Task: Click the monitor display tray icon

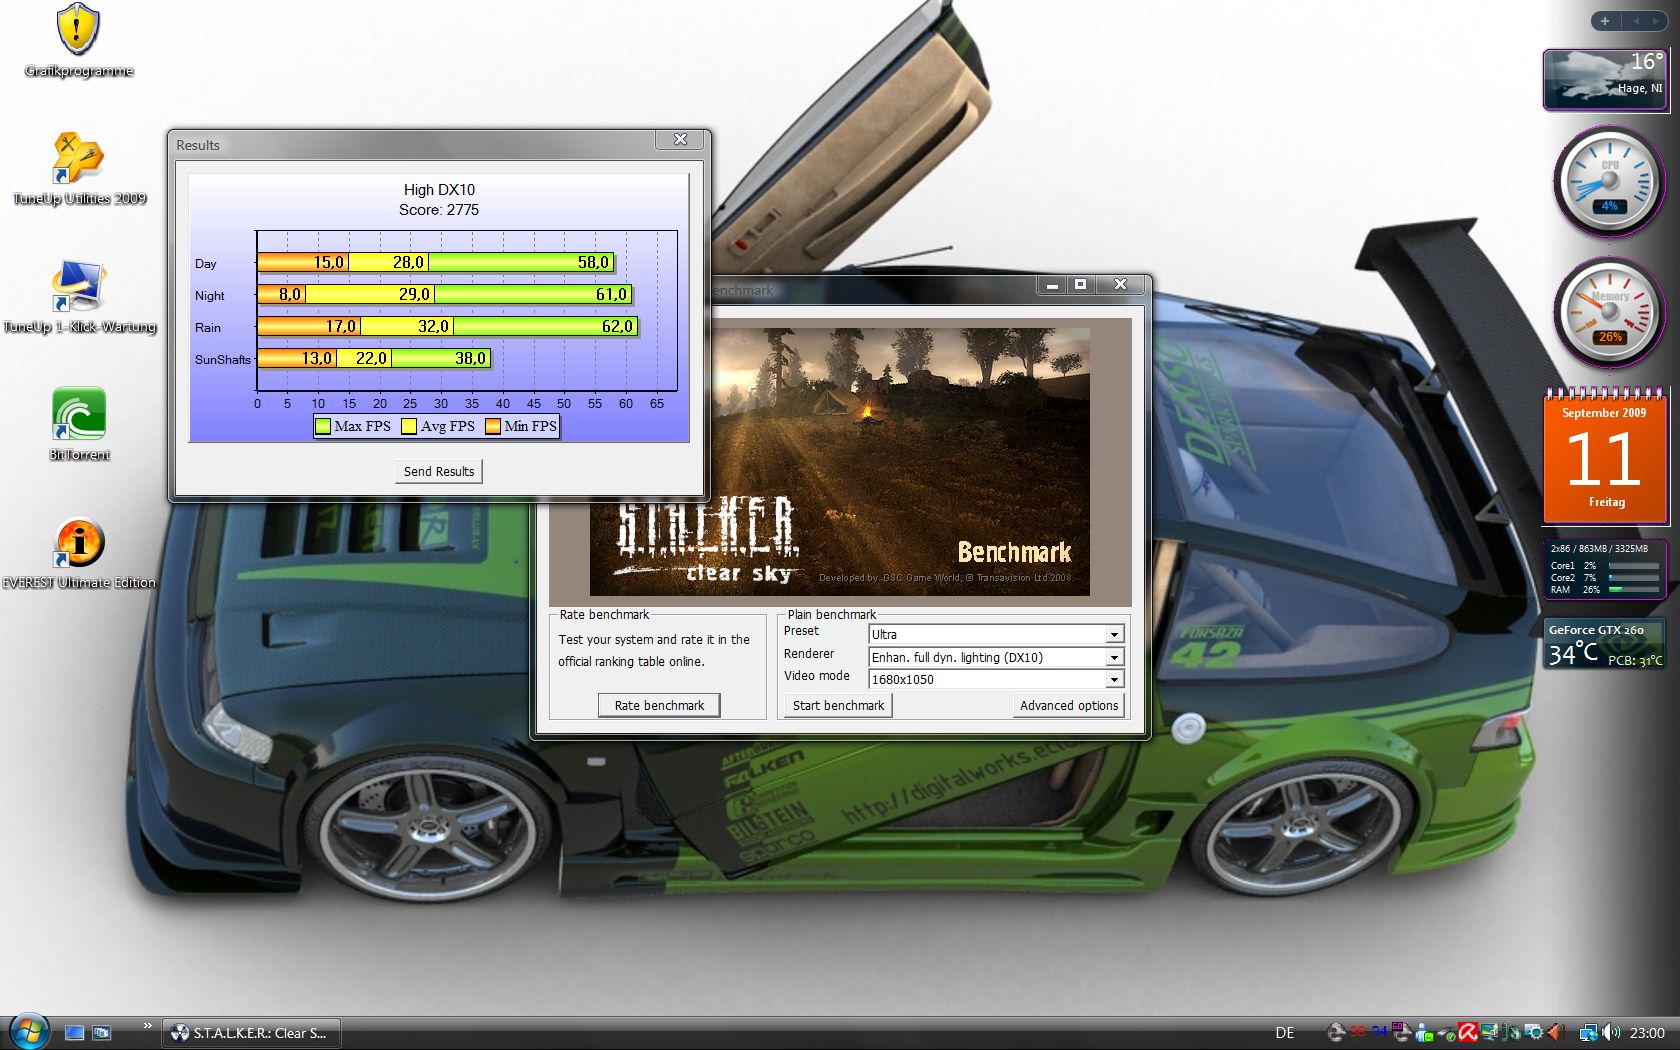Action: (1490, 1033)
